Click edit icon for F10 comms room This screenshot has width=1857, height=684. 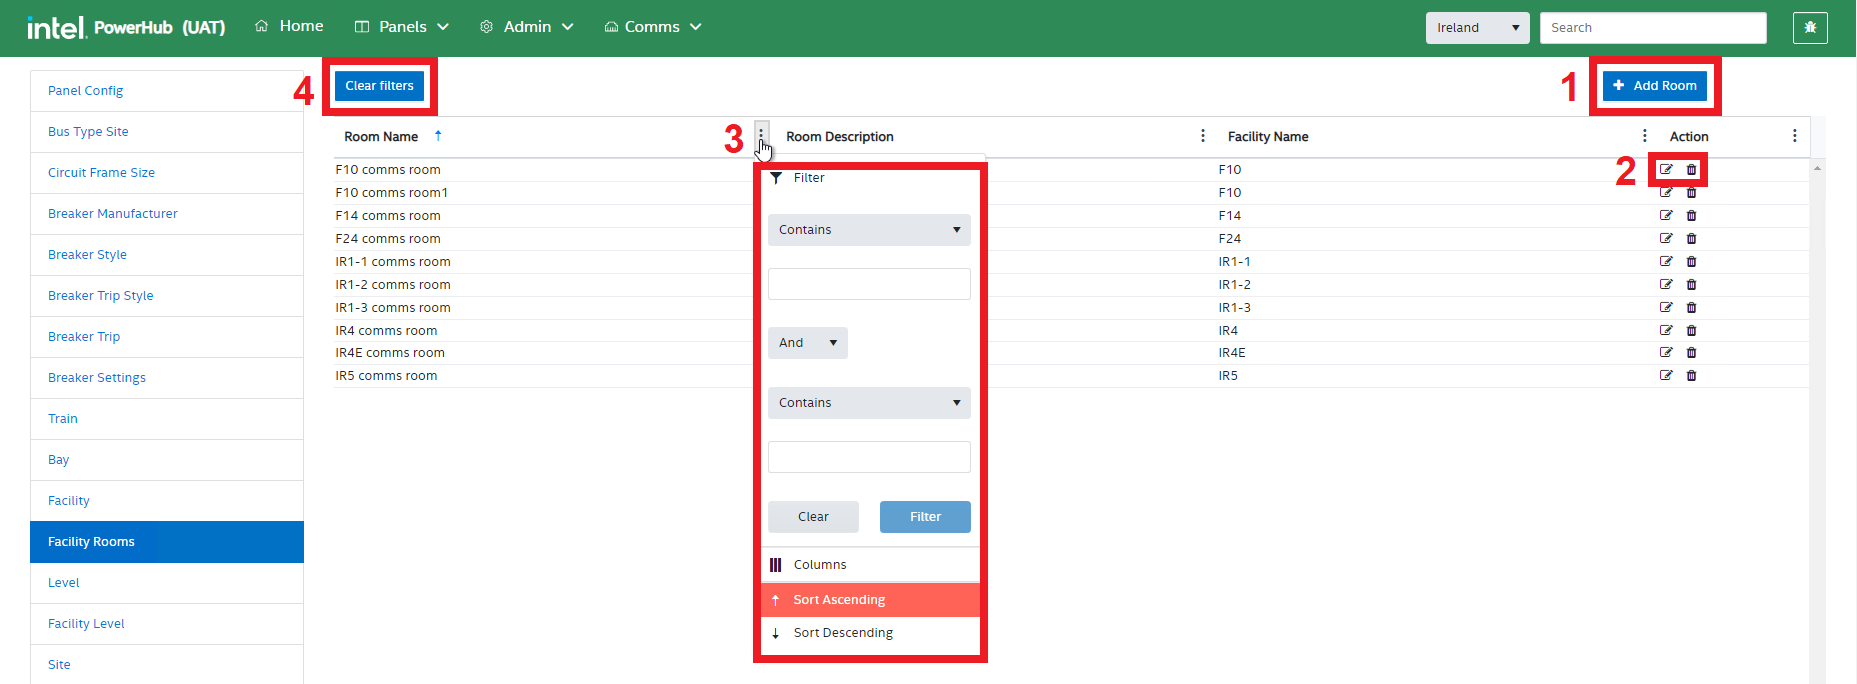1666,170
